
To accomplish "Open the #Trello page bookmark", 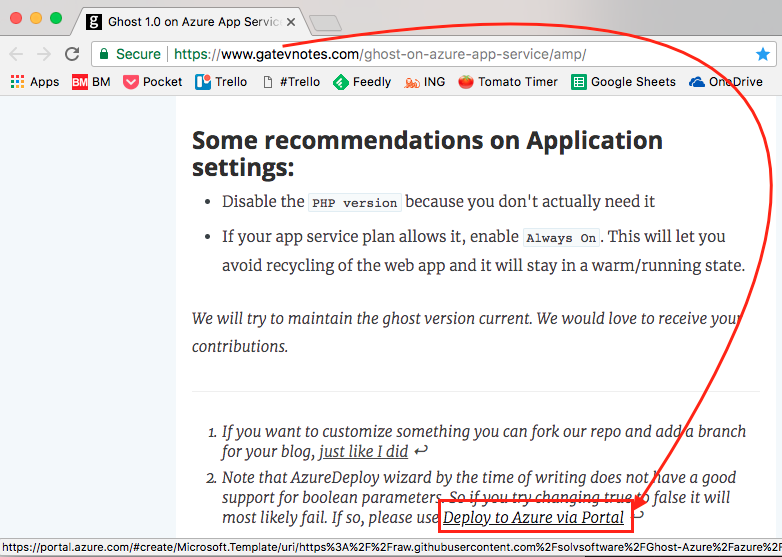I will click(291, 82).
